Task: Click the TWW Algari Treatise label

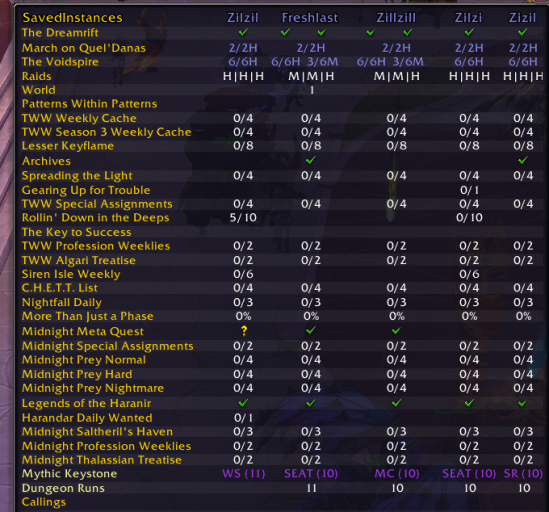Action: click(x=78, y=260)
